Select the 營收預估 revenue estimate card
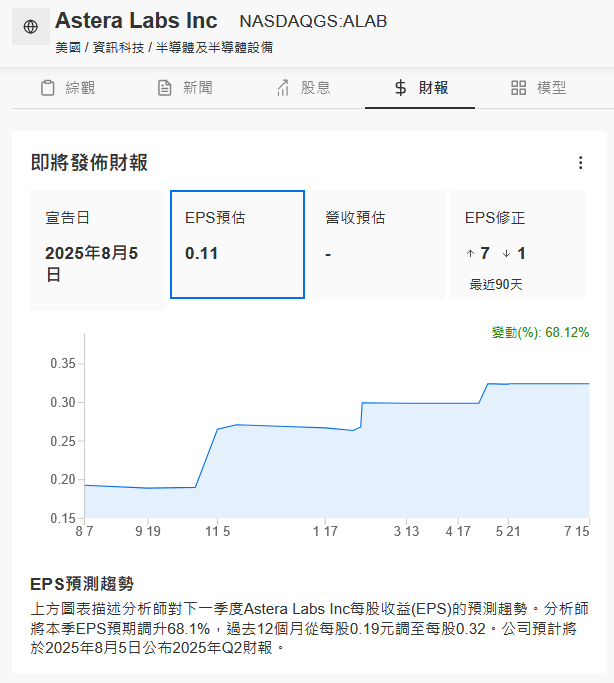The image size is (614, 683). (x=378, y=244)
